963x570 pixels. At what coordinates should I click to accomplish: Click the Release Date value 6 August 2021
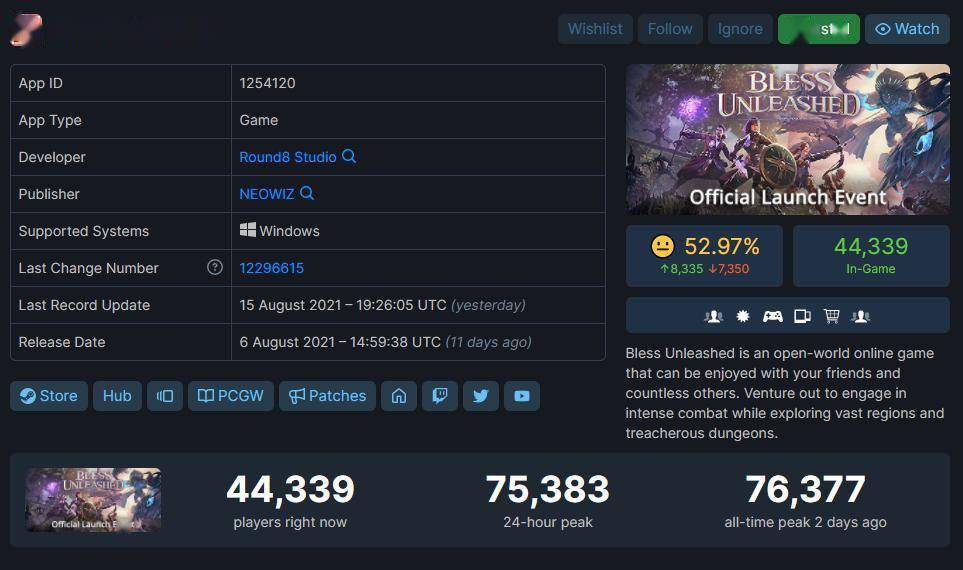coord(386,342)
